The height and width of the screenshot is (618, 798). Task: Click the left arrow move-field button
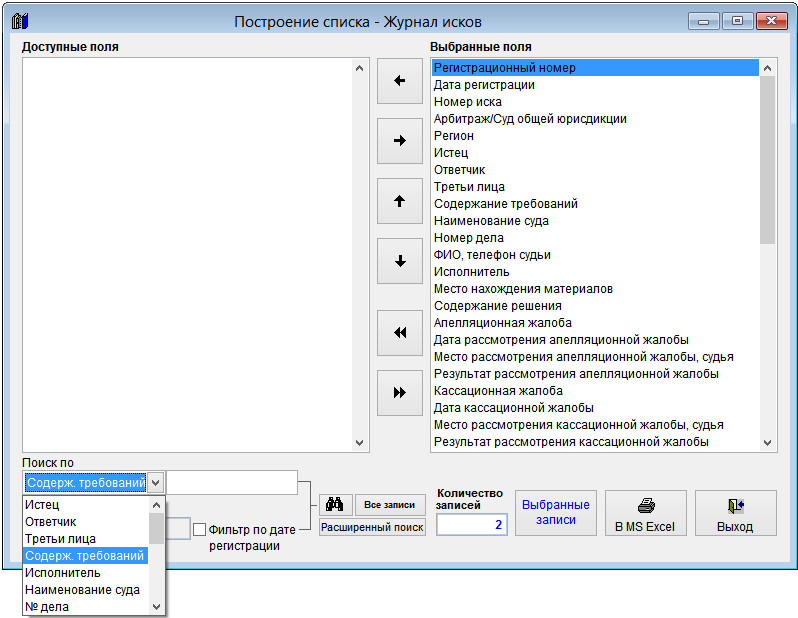coord(400,81)
